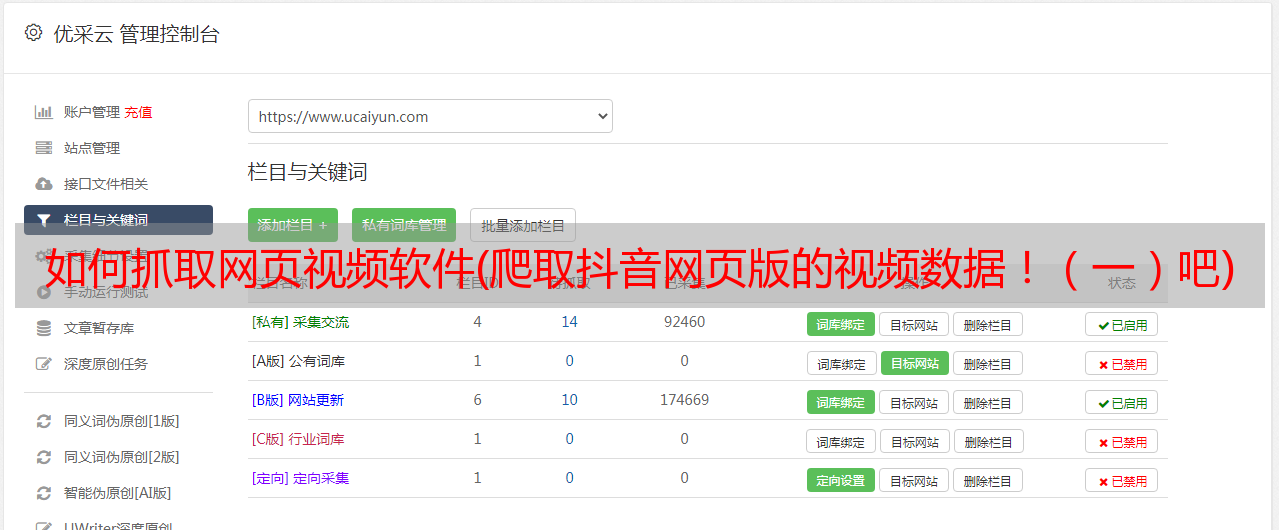Click the refresh icon for 同义词伪原创[2版]

pyautogui.click(x=43, y=457)
